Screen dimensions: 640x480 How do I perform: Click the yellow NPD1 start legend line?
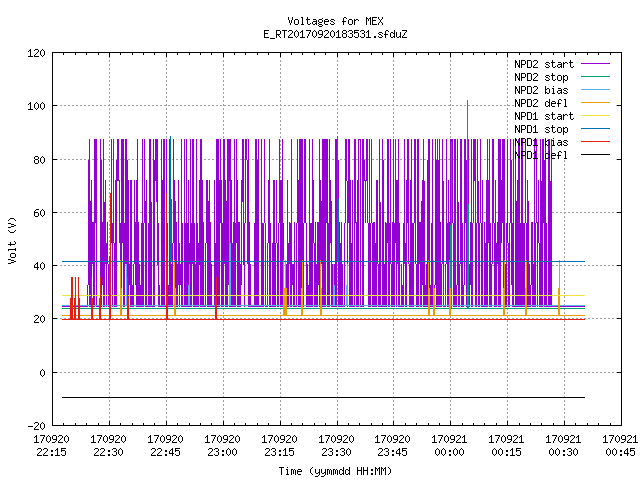[596, 116]
